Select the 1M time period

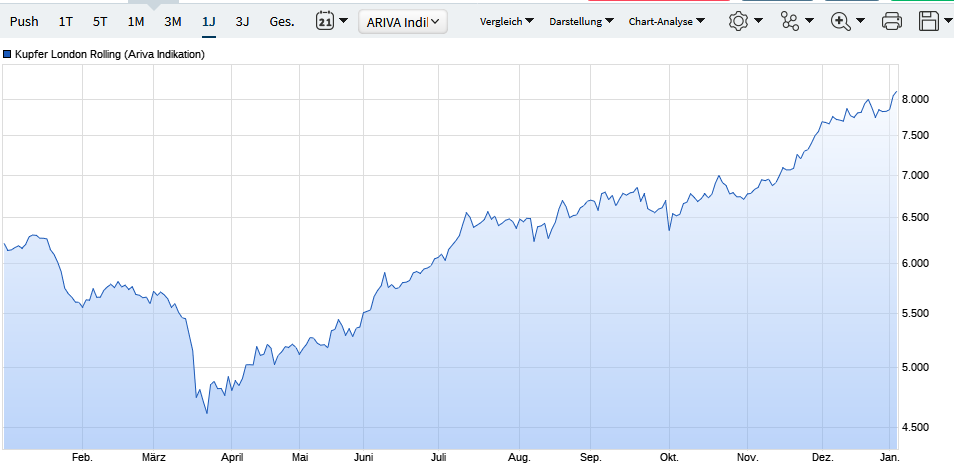[x=136, y=21]
